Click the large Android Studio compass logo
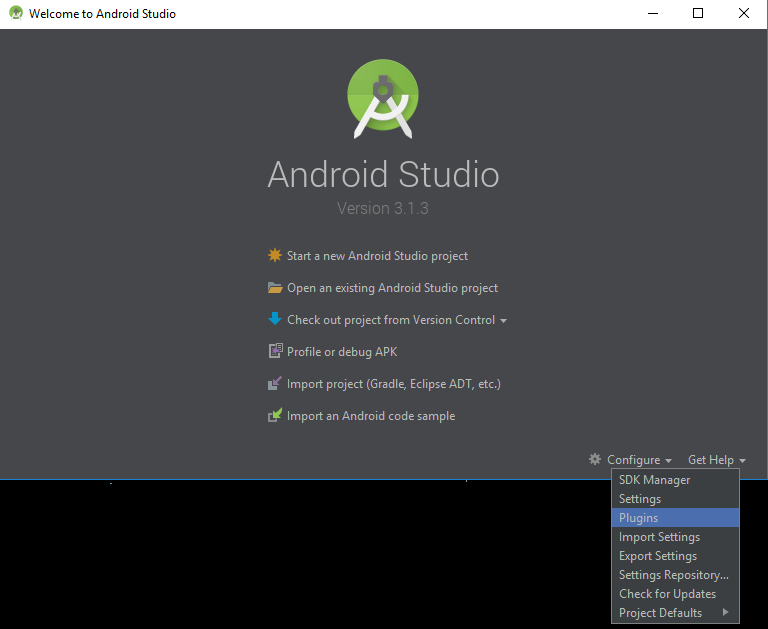Image resolution: width=768 pixels, height=629 pixels. click(x=383, y=99)
